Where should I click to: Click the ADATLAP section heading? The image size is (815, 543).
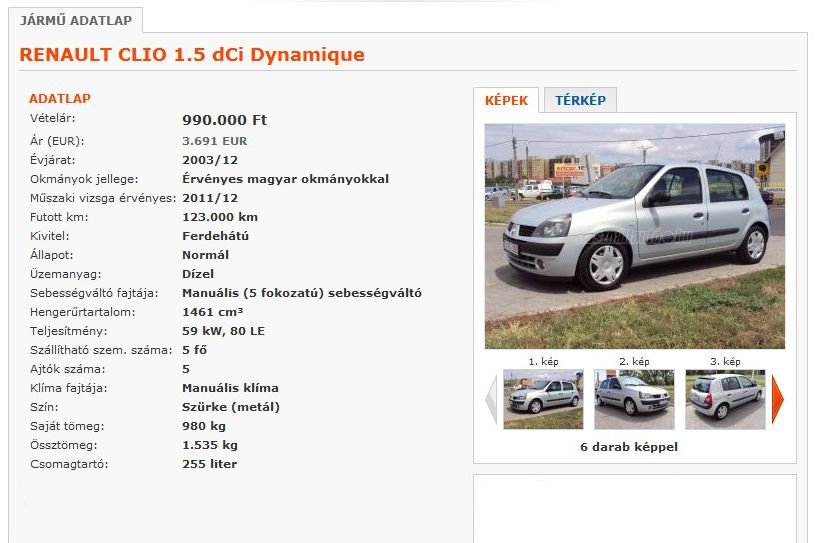[x=60, y=98]
